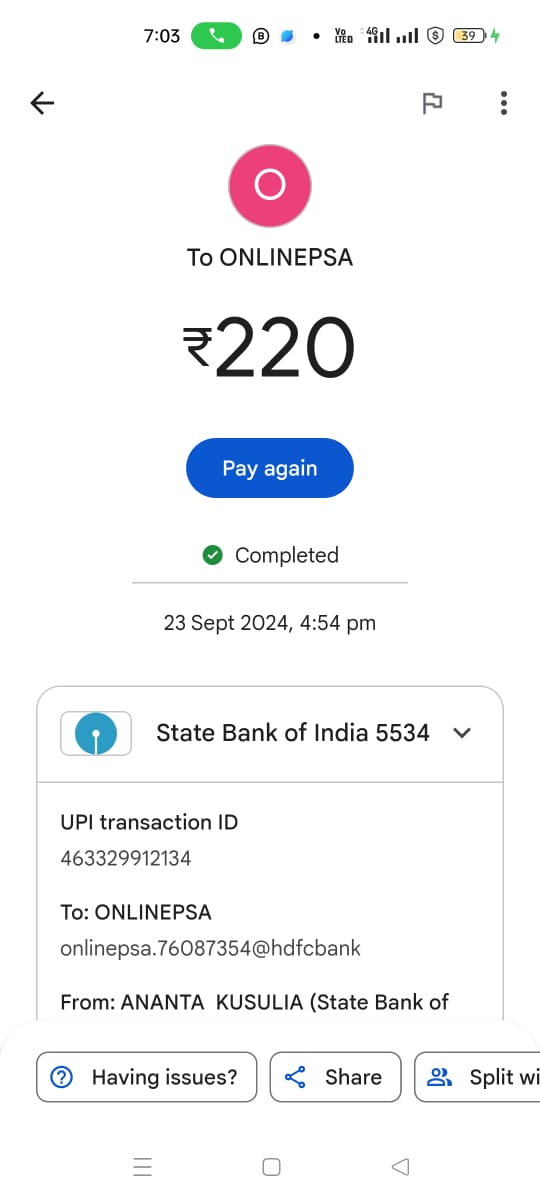
Task: Open the three-dot overflow menu
Action: (503, 103)
